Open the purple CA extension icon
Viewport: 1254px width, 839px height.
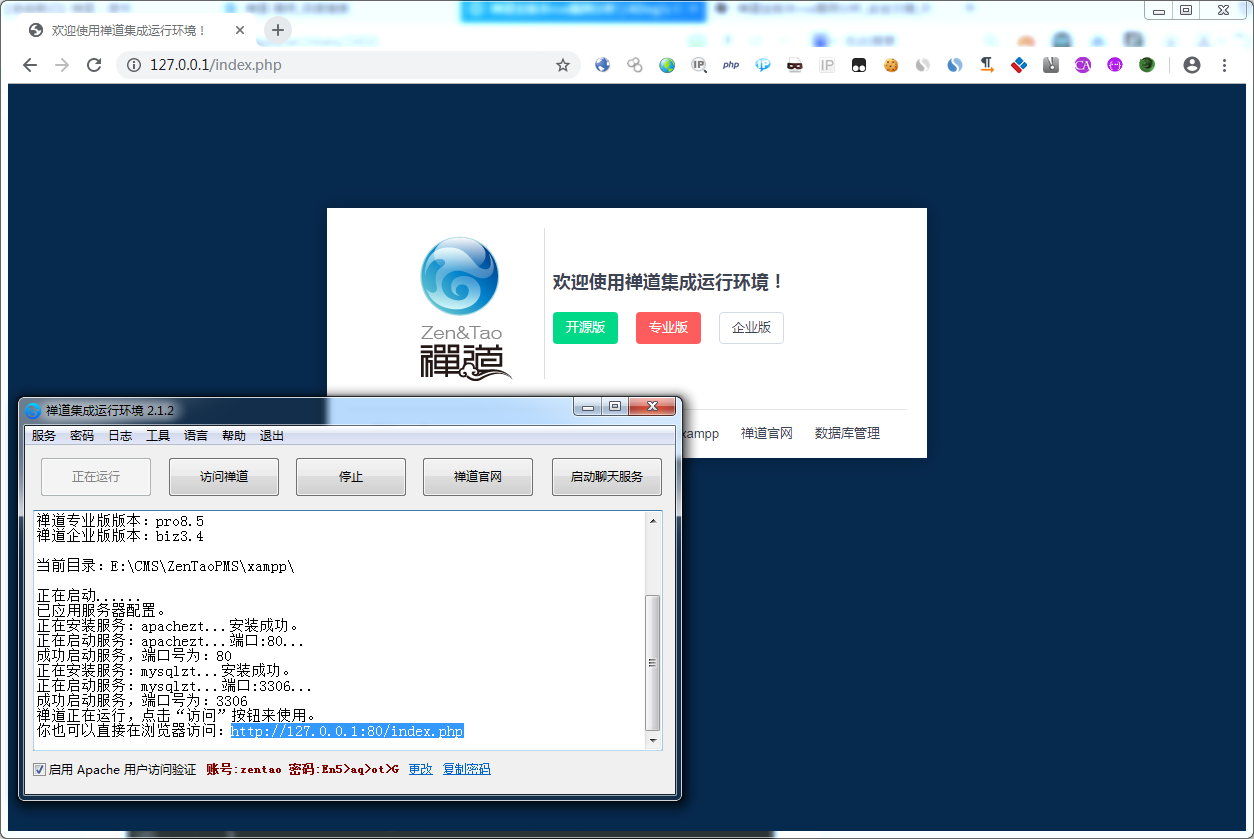click(1083, 65)
